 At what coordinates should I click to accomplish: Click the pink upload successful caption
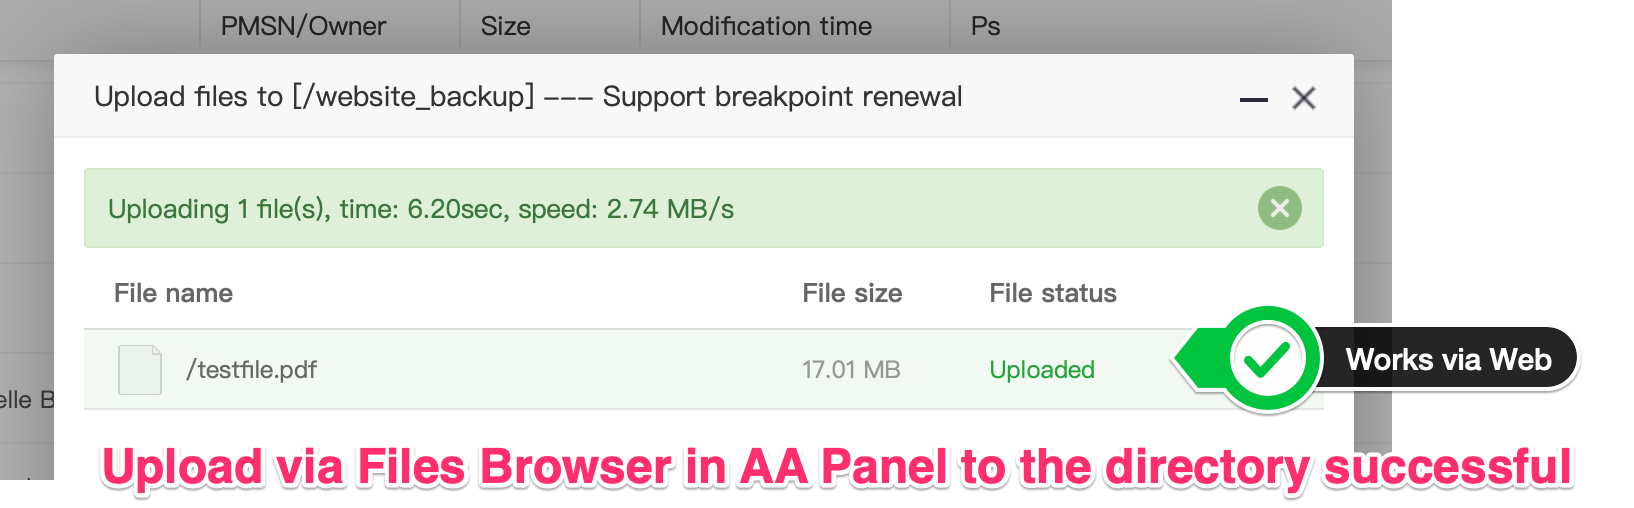tap(837, 467)
